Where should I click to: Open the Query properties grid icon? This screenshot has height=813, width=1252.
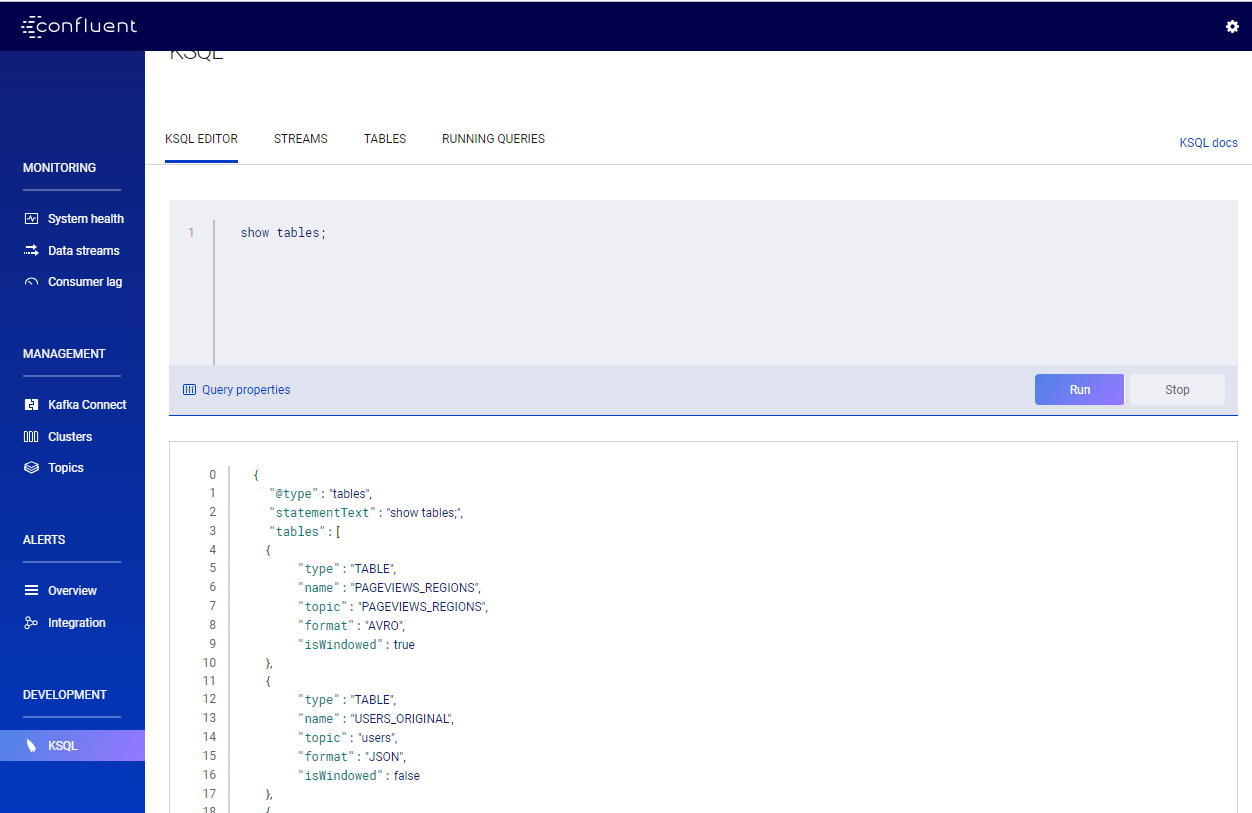pos(190,390)
